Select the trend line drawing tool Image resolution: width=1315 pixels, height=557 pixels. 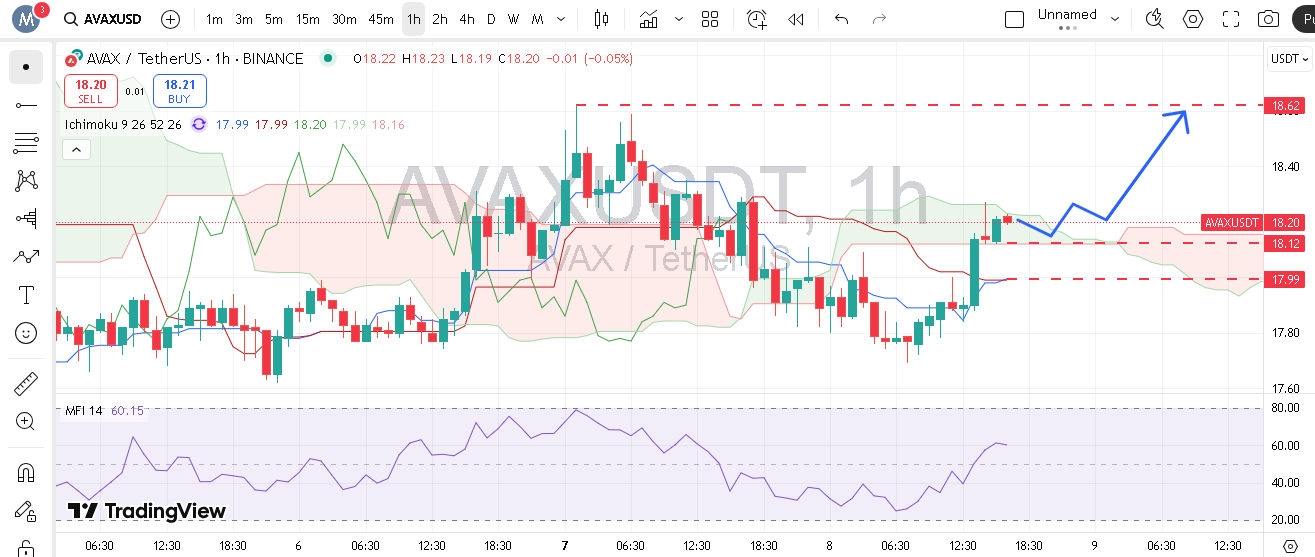(26, 105)
